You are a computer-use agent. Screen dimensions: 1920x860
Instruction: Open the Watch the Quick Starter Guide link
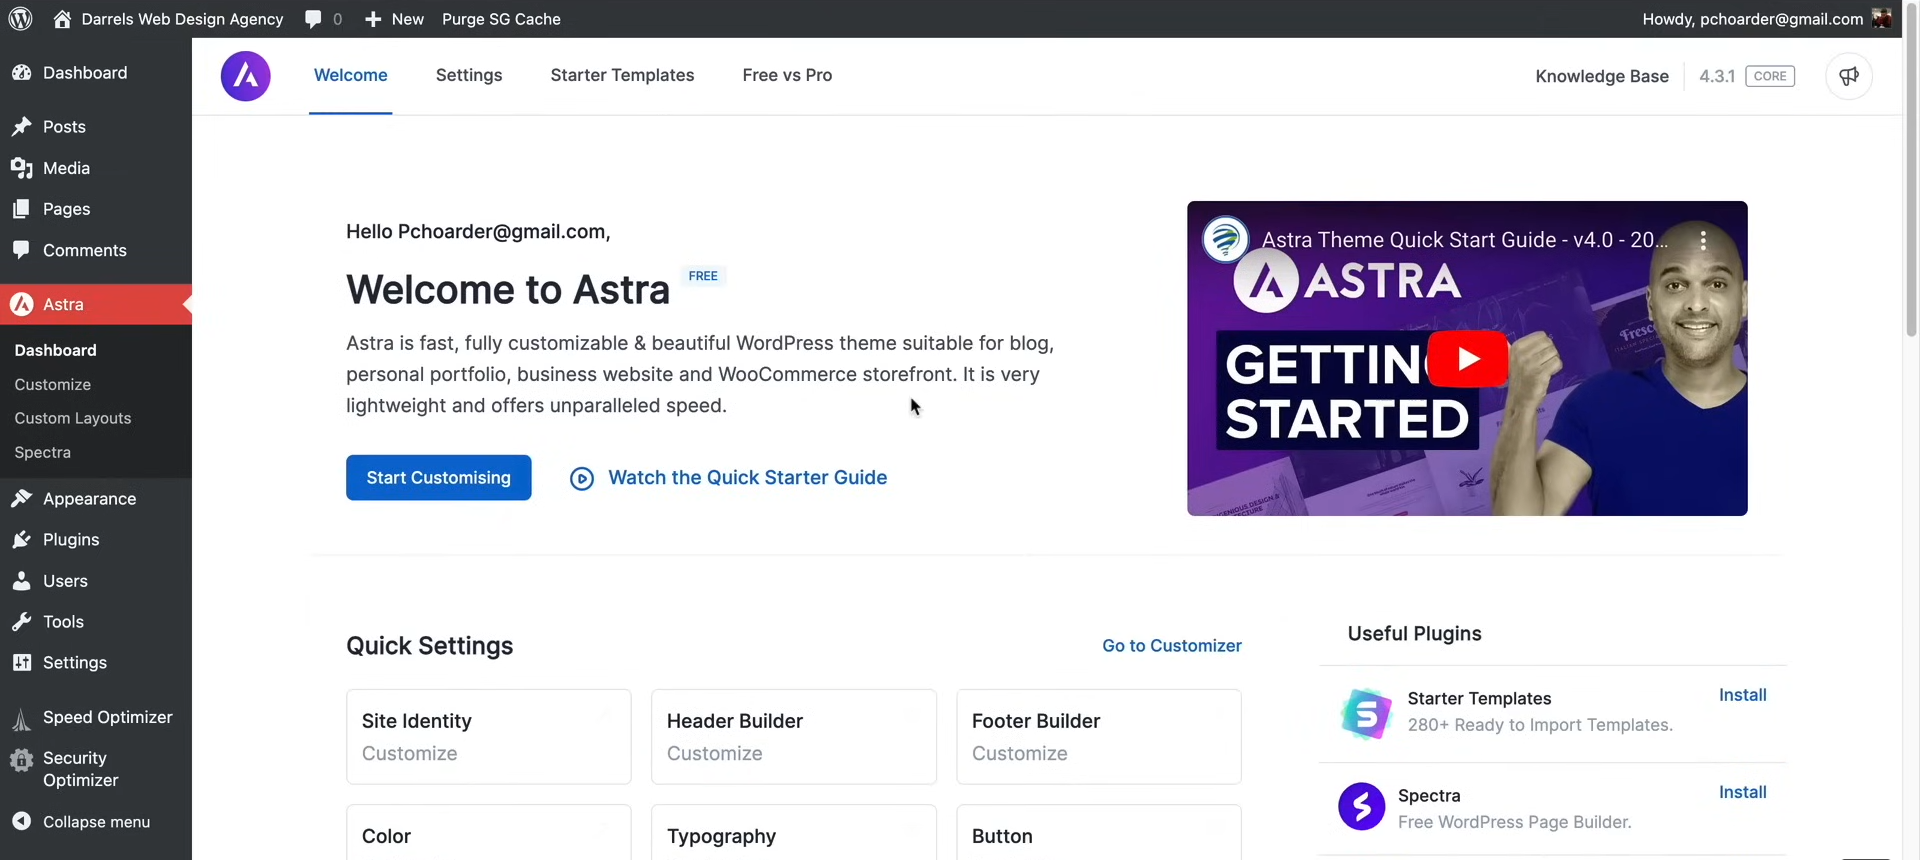click(746, 478)
